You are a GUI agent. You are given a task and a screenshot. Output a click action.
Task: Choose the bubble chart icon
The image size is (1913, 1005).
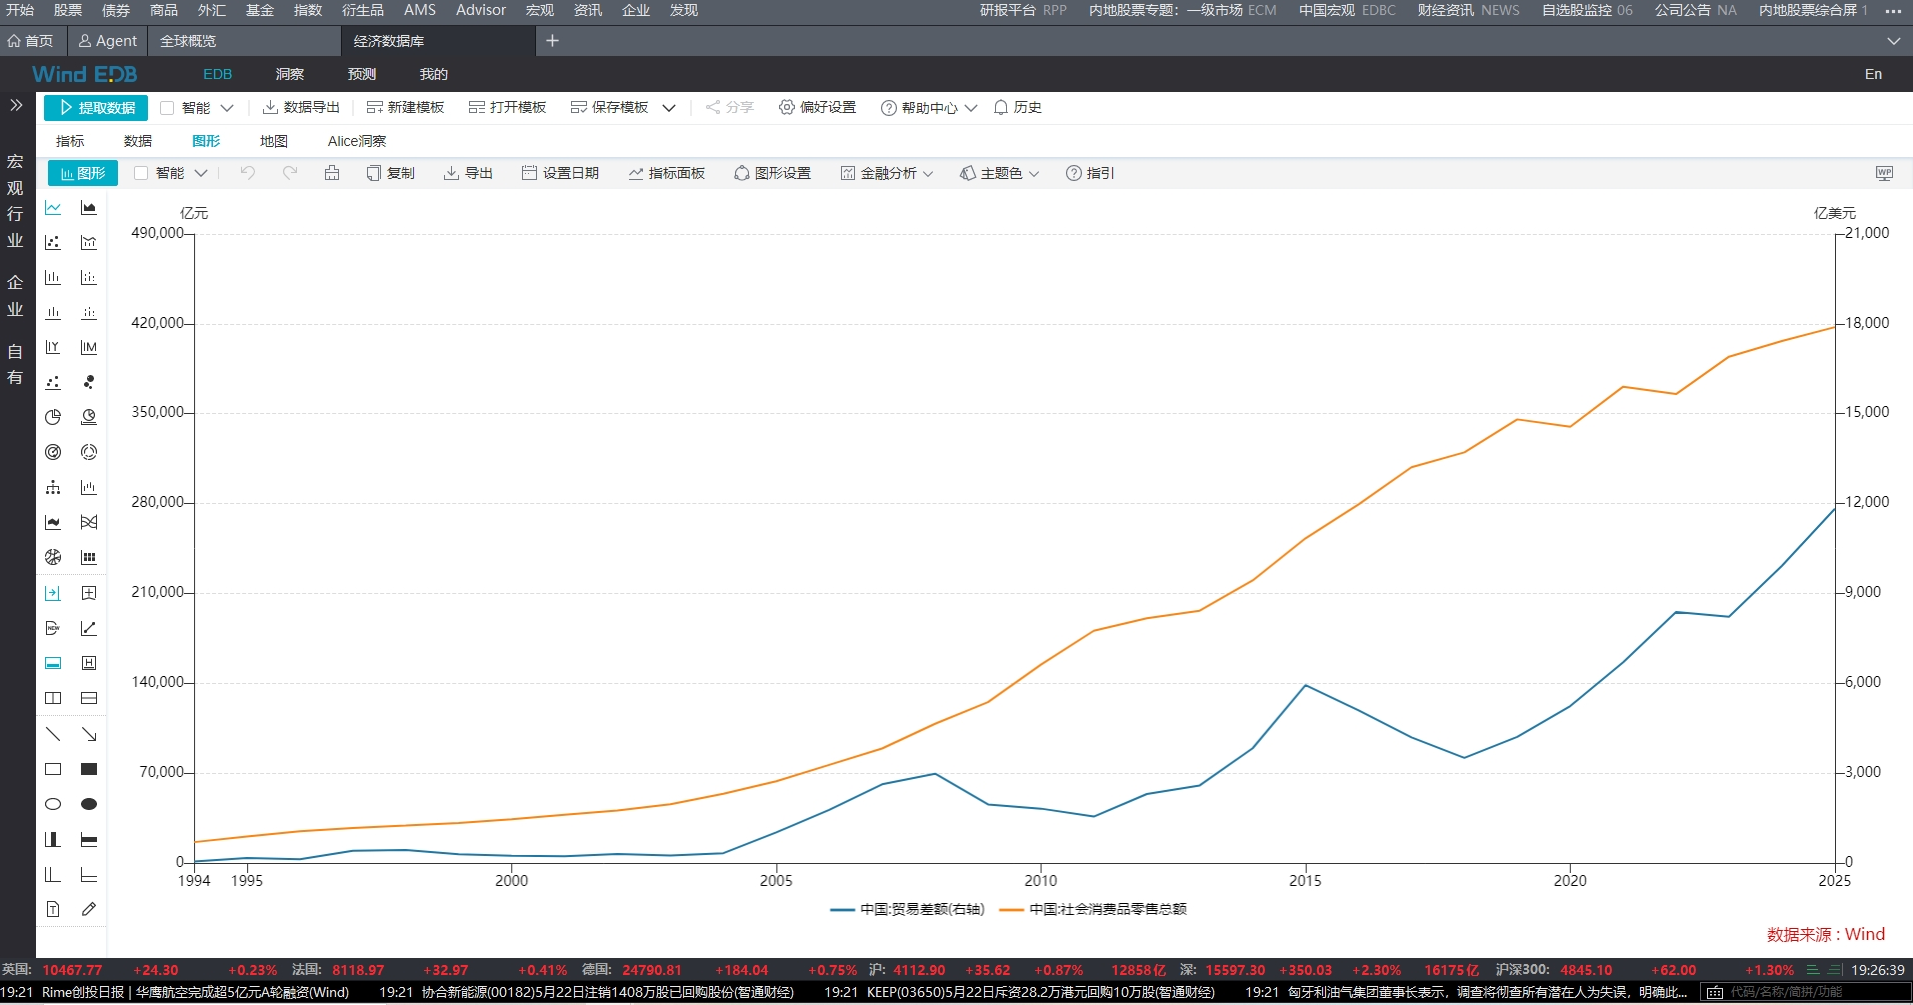click(x=89, y=382)
